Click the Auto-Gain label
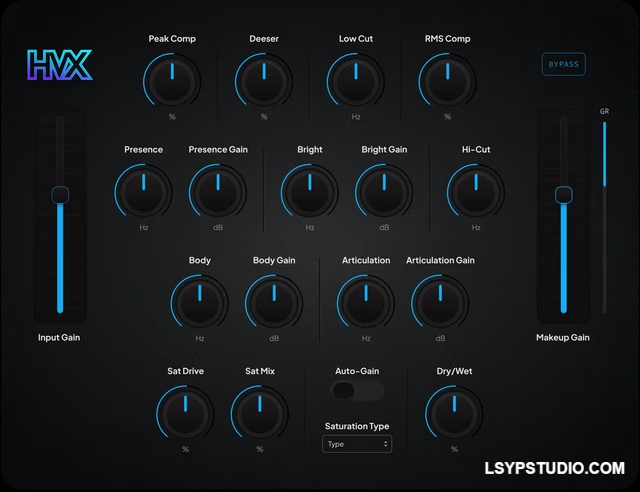Screen dimensions: 640x492 tap(357, 371)
